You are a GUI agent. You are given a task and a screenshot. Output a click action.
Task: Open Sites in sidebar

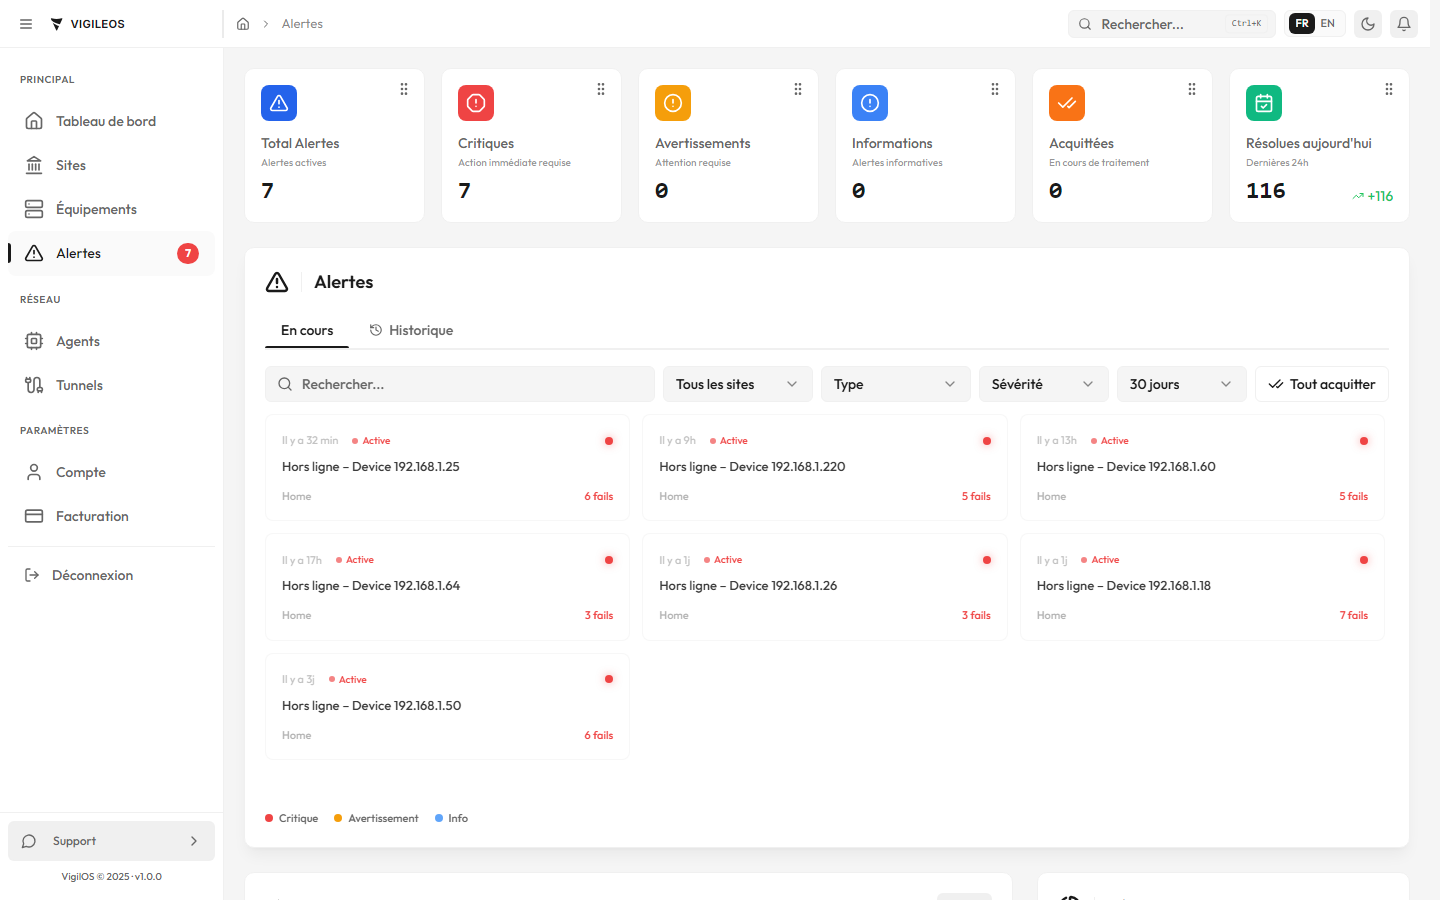point(111,165)
